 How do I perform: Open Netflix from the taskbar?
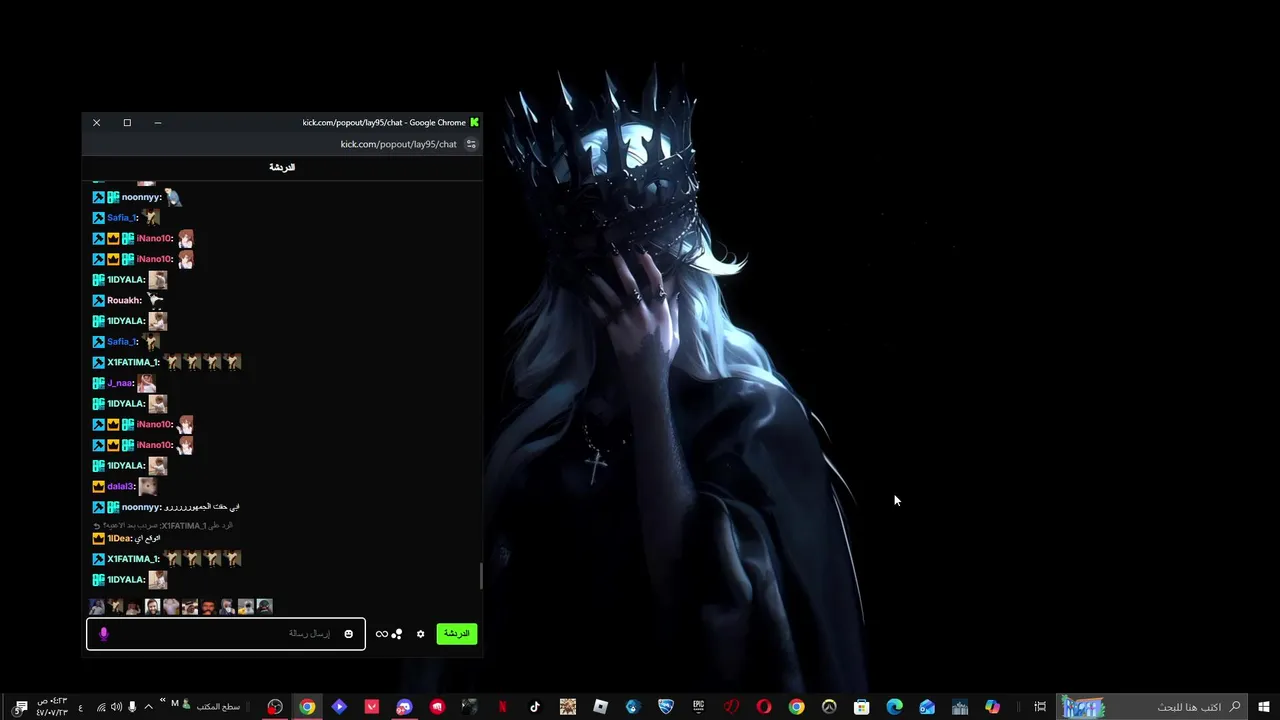click(x=502, y=707)
